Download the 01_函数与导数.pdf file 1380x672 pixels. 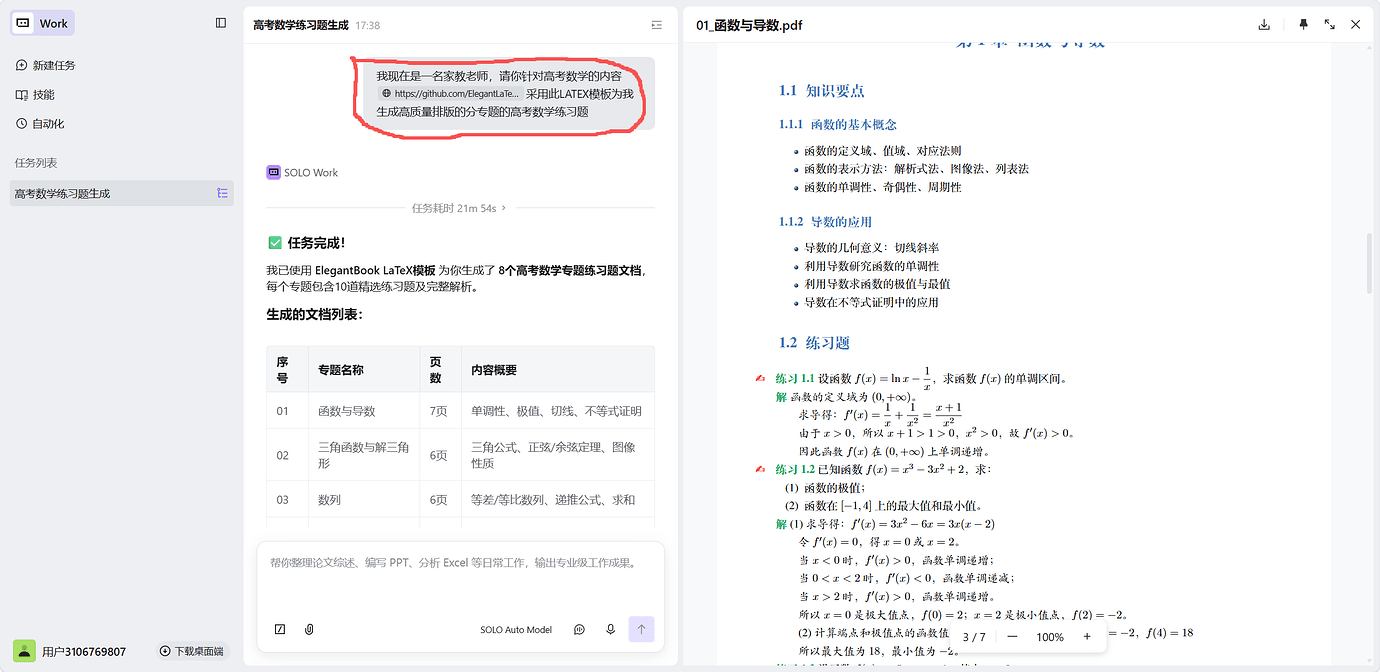[1264, 25]
